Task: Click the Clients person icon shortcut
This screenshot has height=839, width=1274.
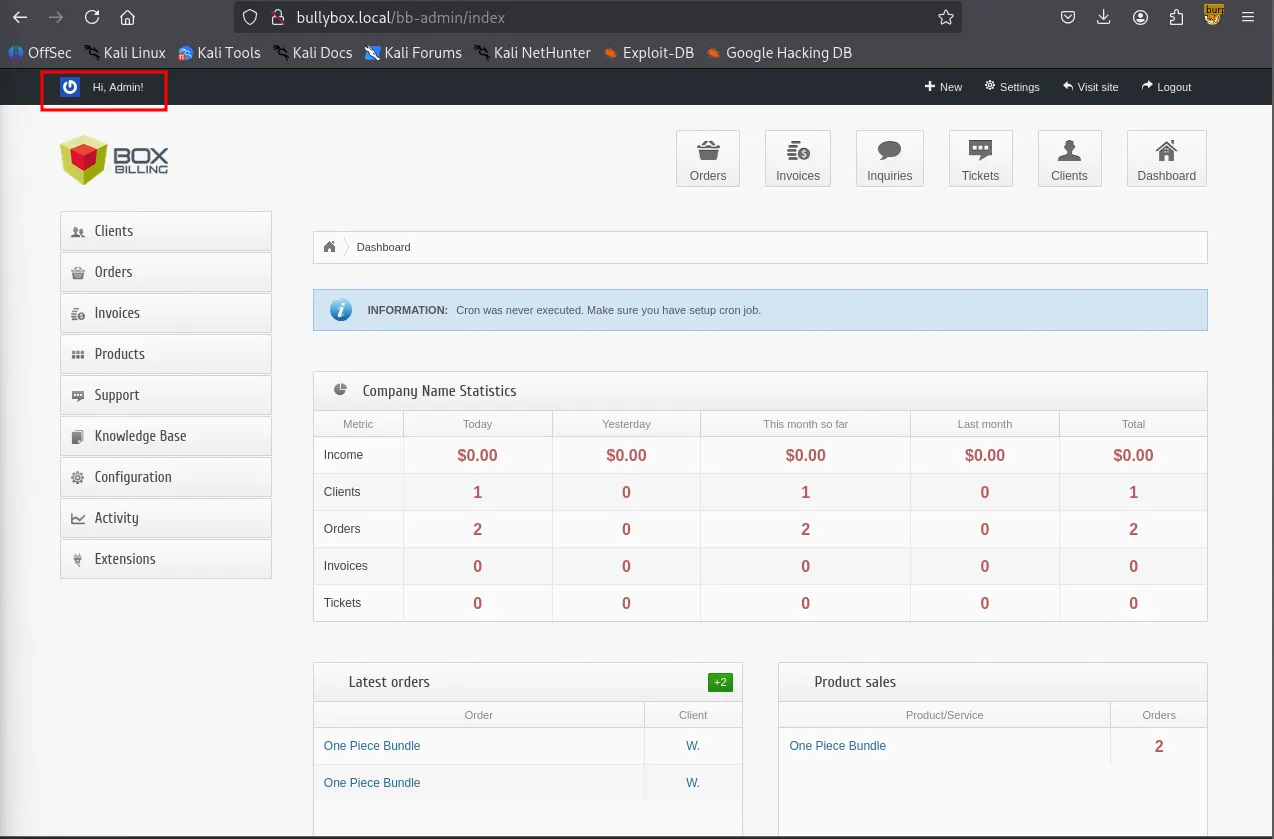Action: [1069, 158]
